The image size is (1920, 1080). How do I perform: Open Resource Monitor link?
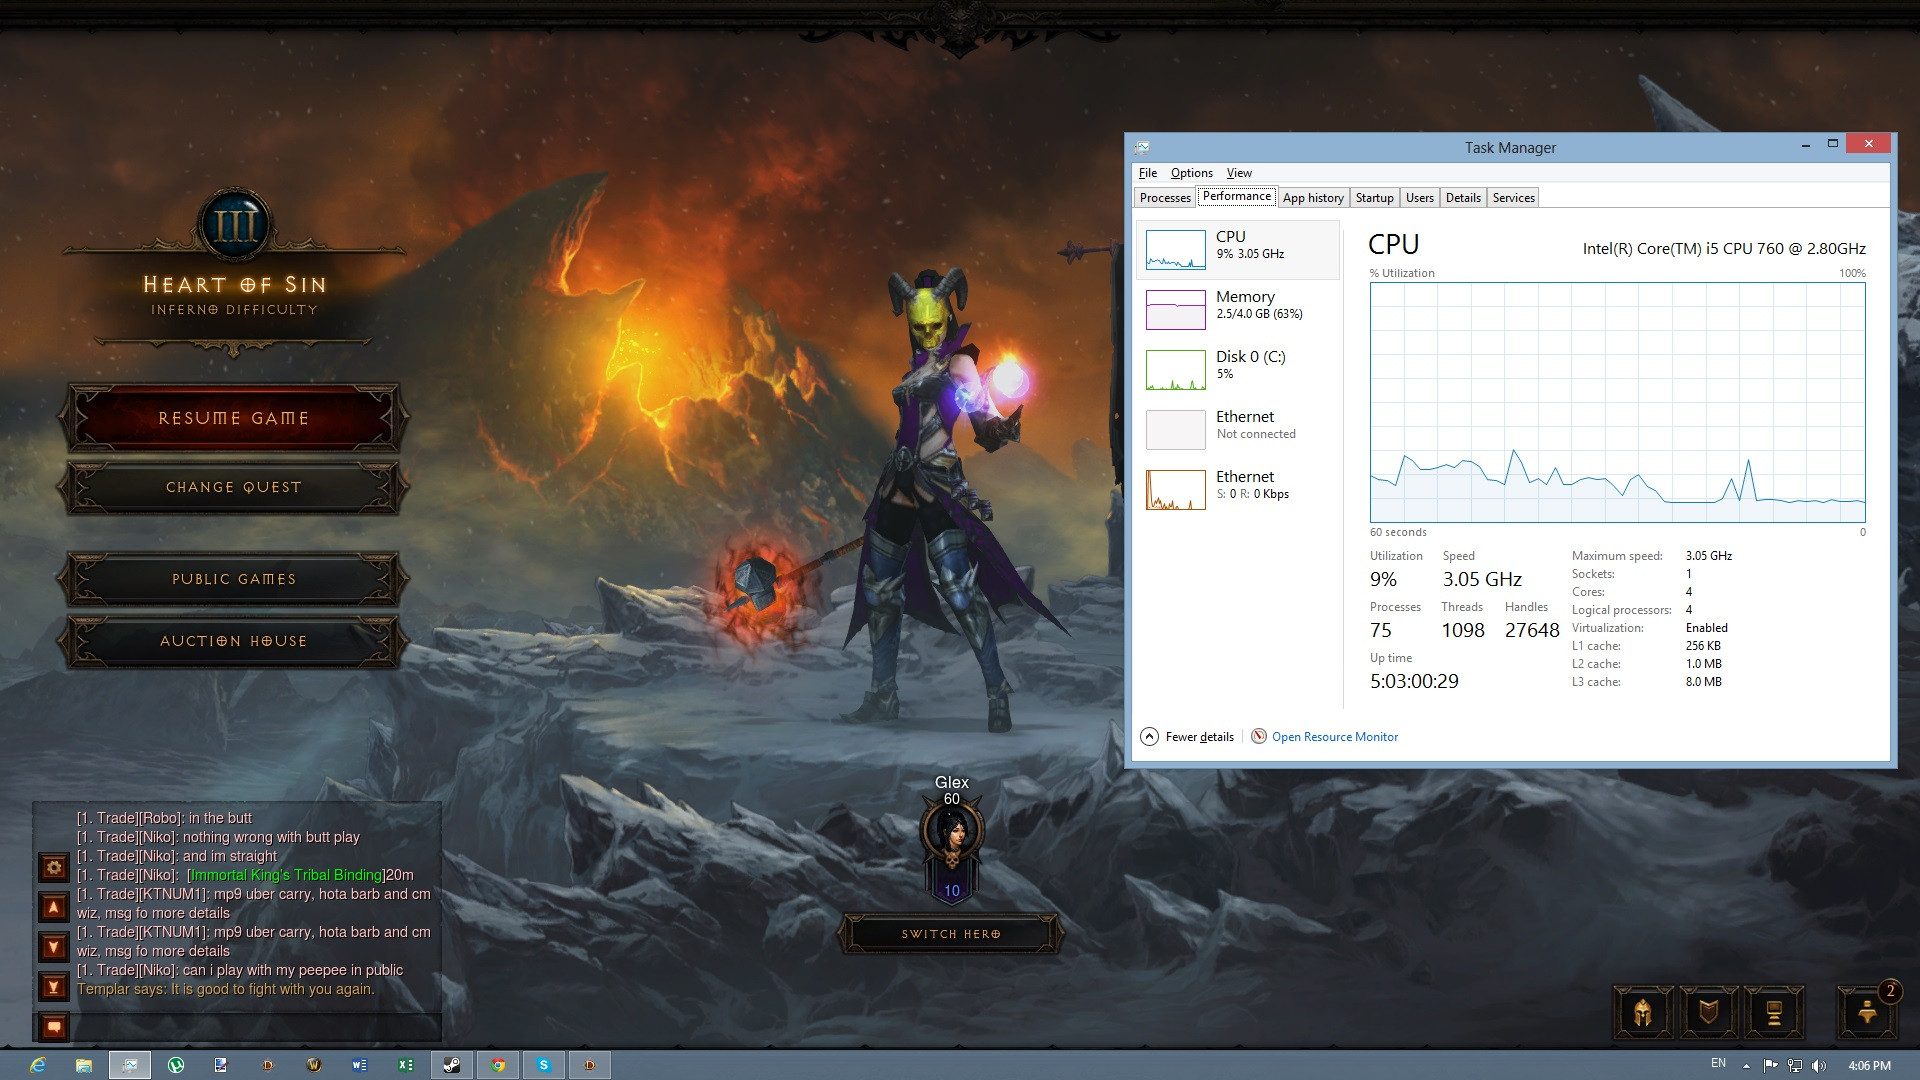click(1334, 737)
